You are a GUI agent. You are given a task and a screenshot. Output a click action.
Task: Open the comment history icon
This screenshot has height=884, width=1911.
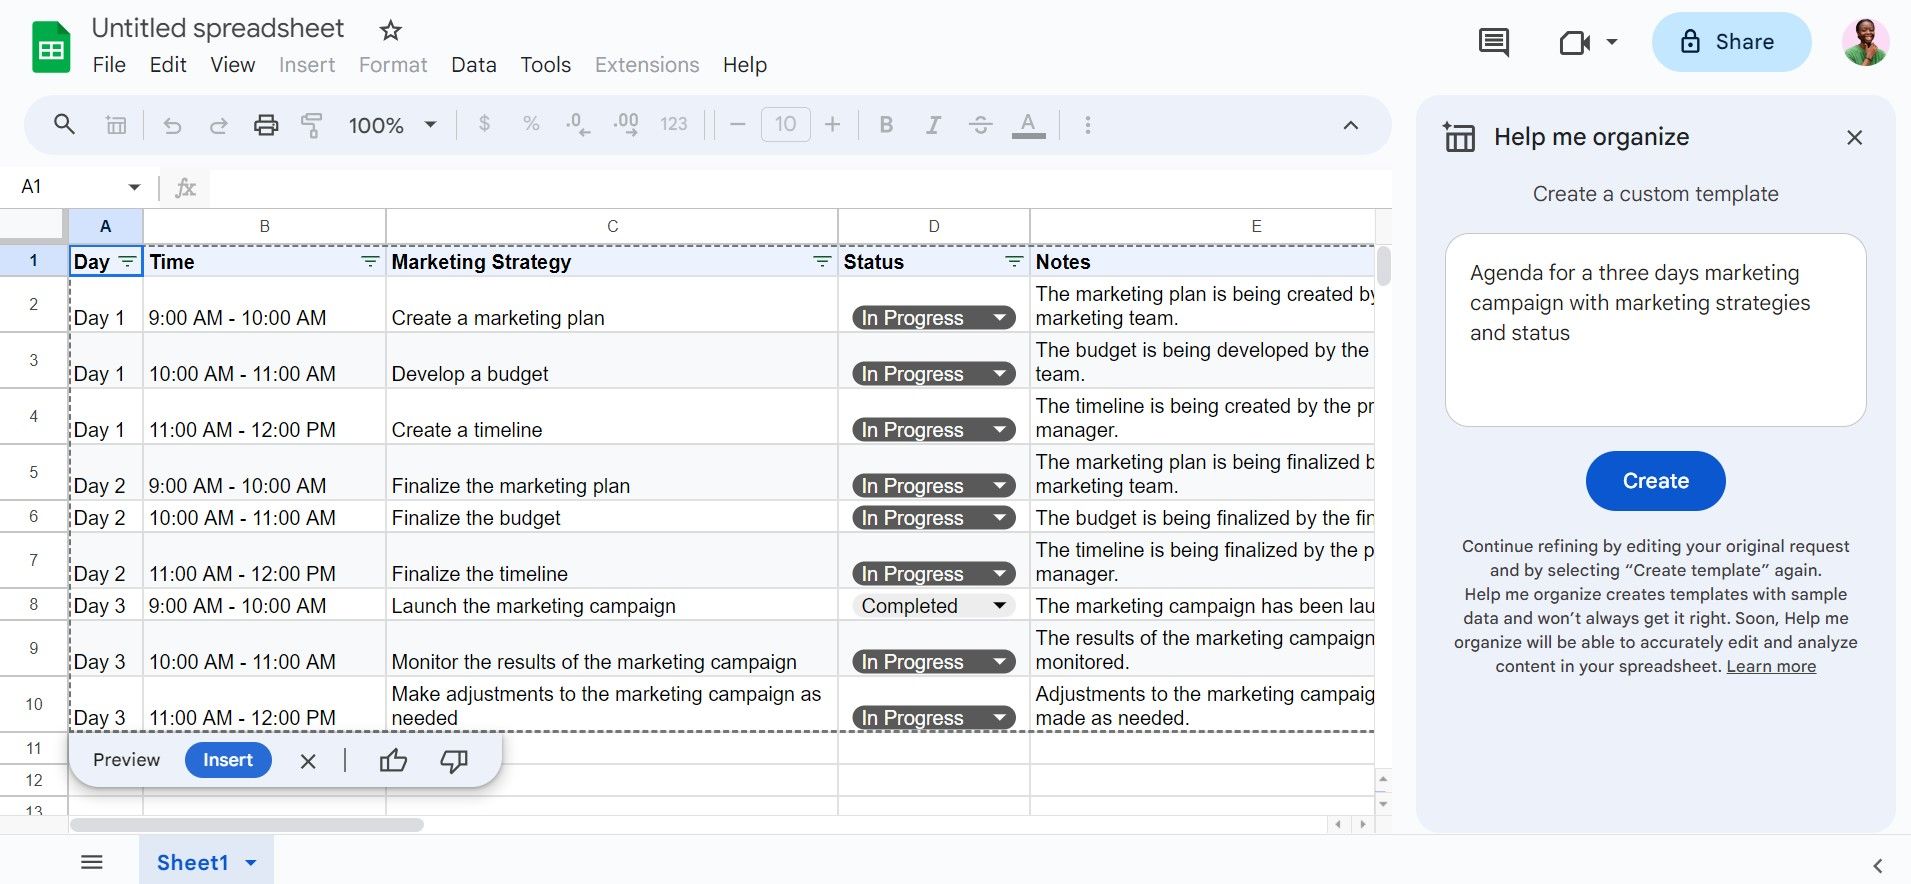pyautogui.click(x=1493, y=42)
